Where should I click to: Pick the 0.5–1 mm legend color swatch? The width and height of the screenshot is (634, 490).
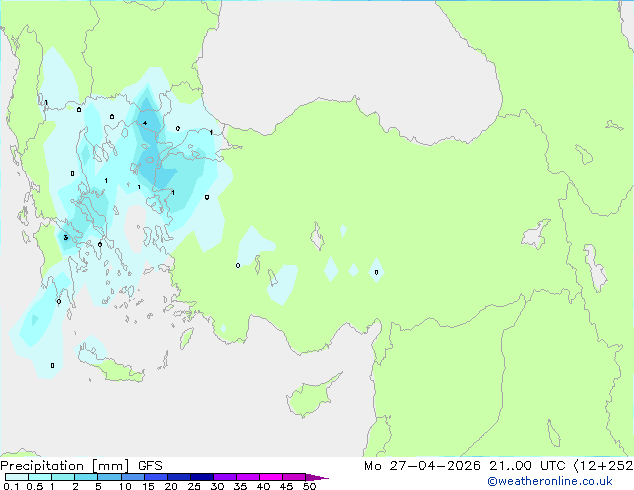pyautogui.click(x=40, y=477)
